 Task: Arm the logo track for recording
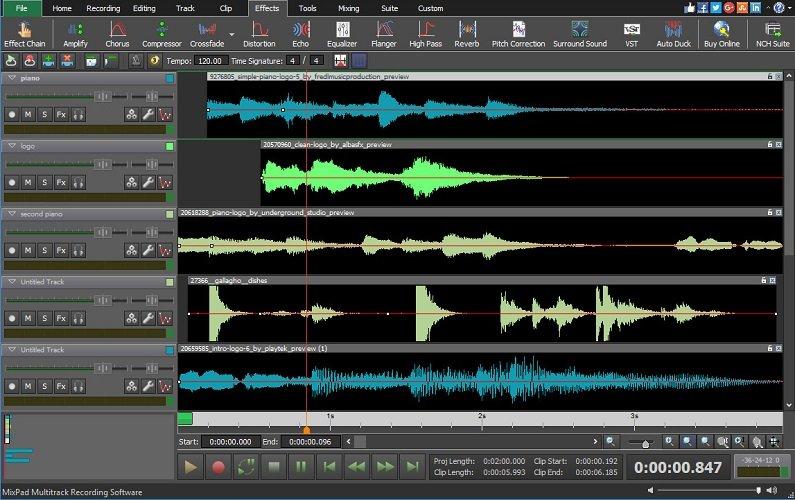(x=12, y=183)
